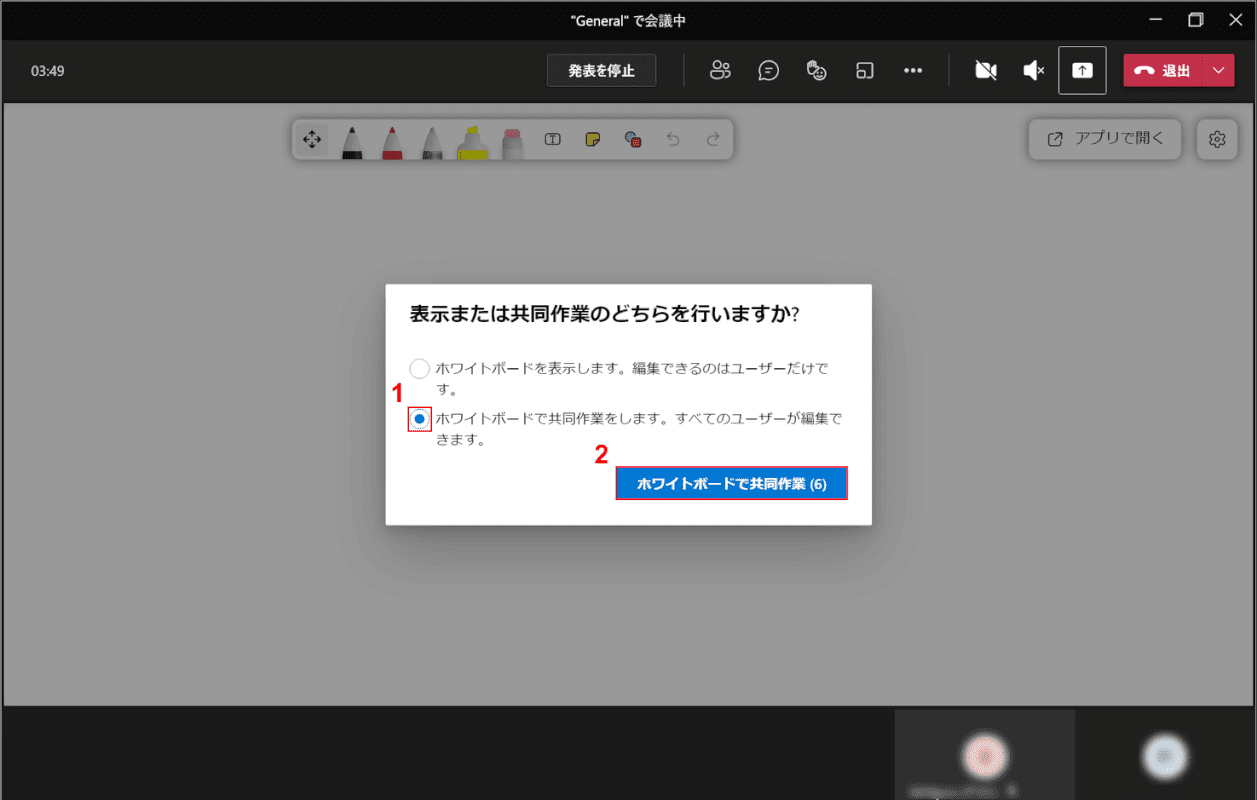Undo last whiteboard action
The image size is (1257, 800).
click(673, 140)
